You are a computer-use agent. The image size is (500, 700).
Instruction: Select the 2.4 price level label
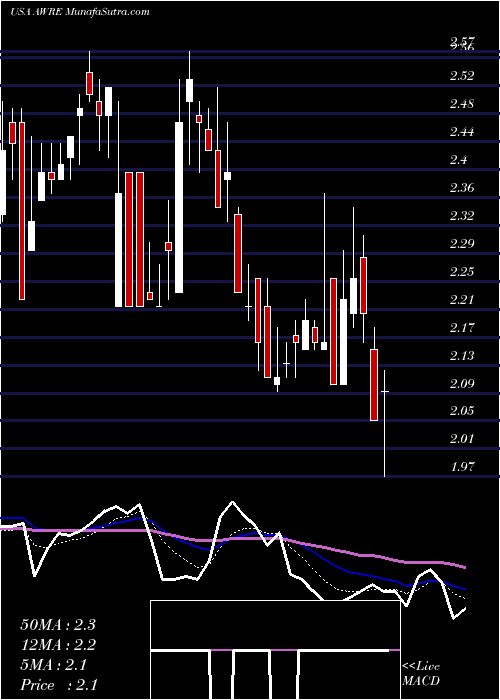tap(458, 159)
